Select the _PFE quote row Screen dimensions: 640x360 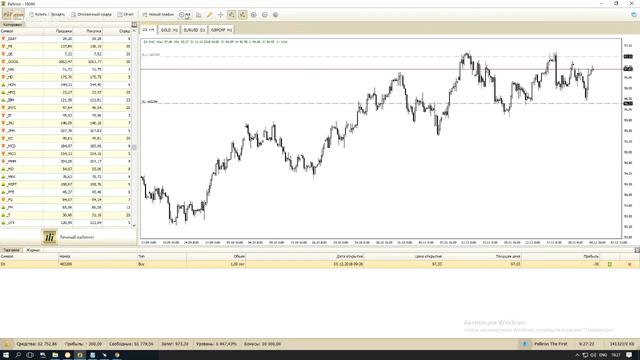point(65,192)
